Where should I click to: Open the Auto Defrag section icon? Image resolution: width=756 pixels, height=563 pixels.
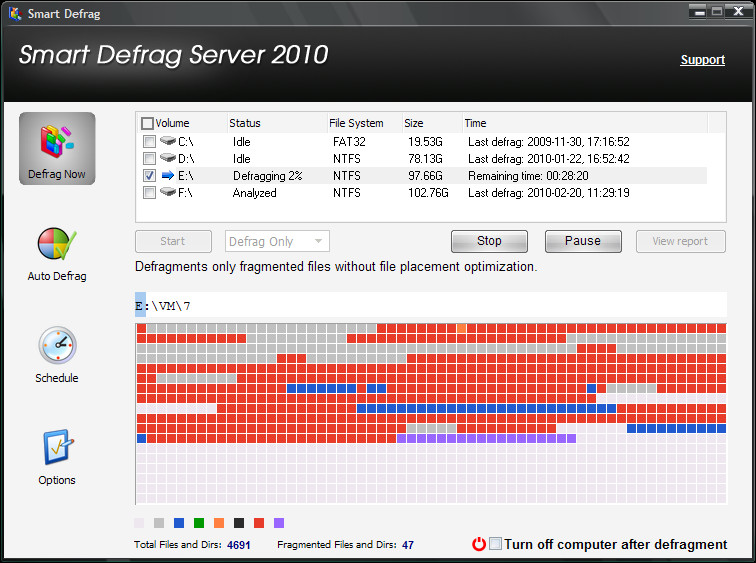click(57, 244)
